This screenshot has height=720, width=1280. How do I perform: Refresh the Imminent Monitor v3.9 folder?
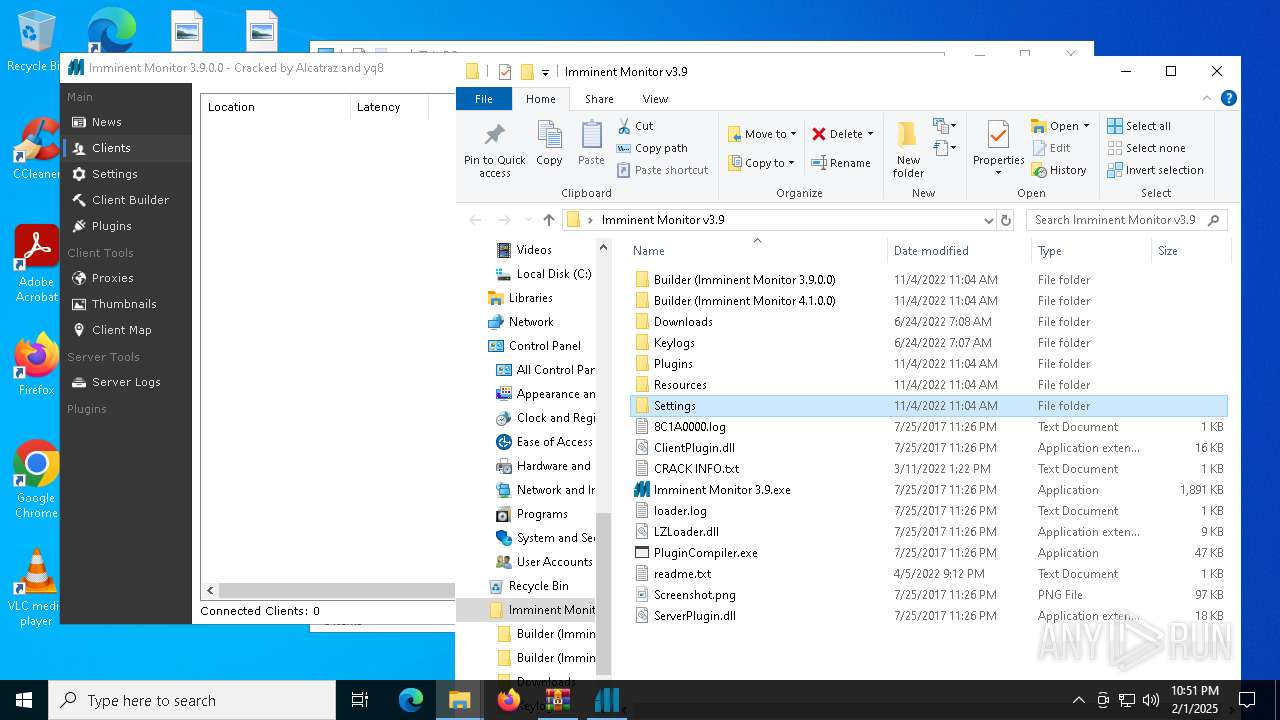point(1006,220)
